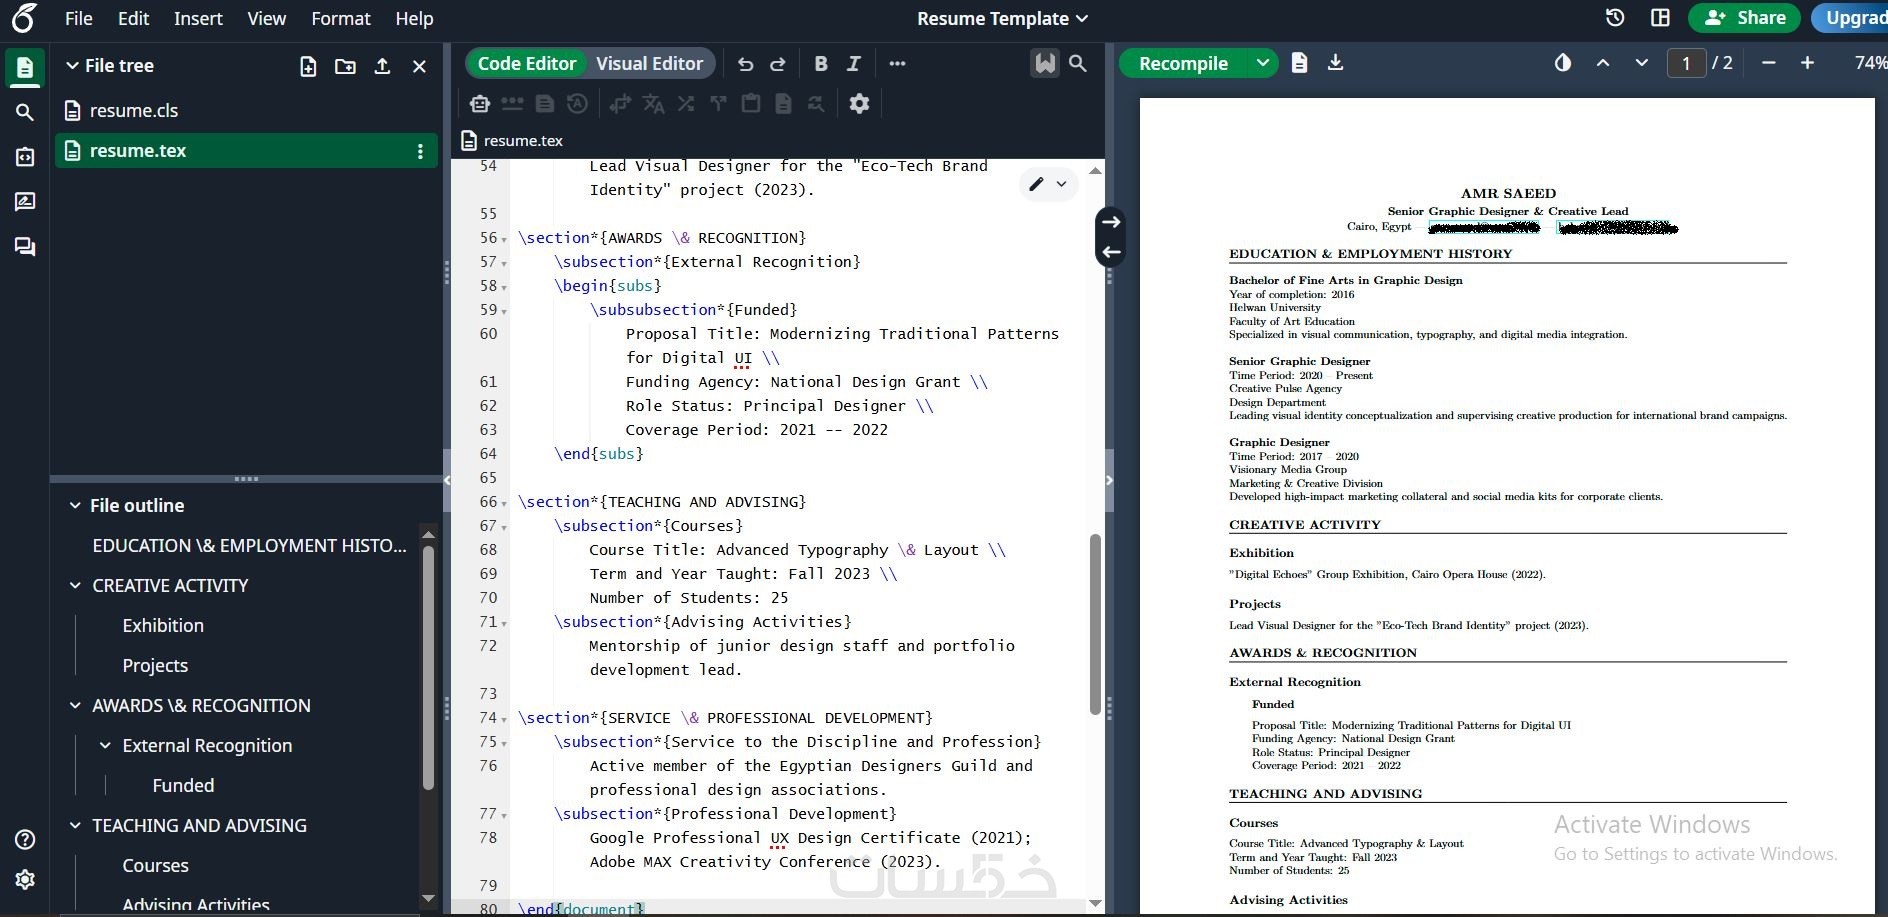Toggle the bookmark-style highlight button beside search
Image resolution: width=1888 pixels, height=917 pixels.
tap(1045, 64)
